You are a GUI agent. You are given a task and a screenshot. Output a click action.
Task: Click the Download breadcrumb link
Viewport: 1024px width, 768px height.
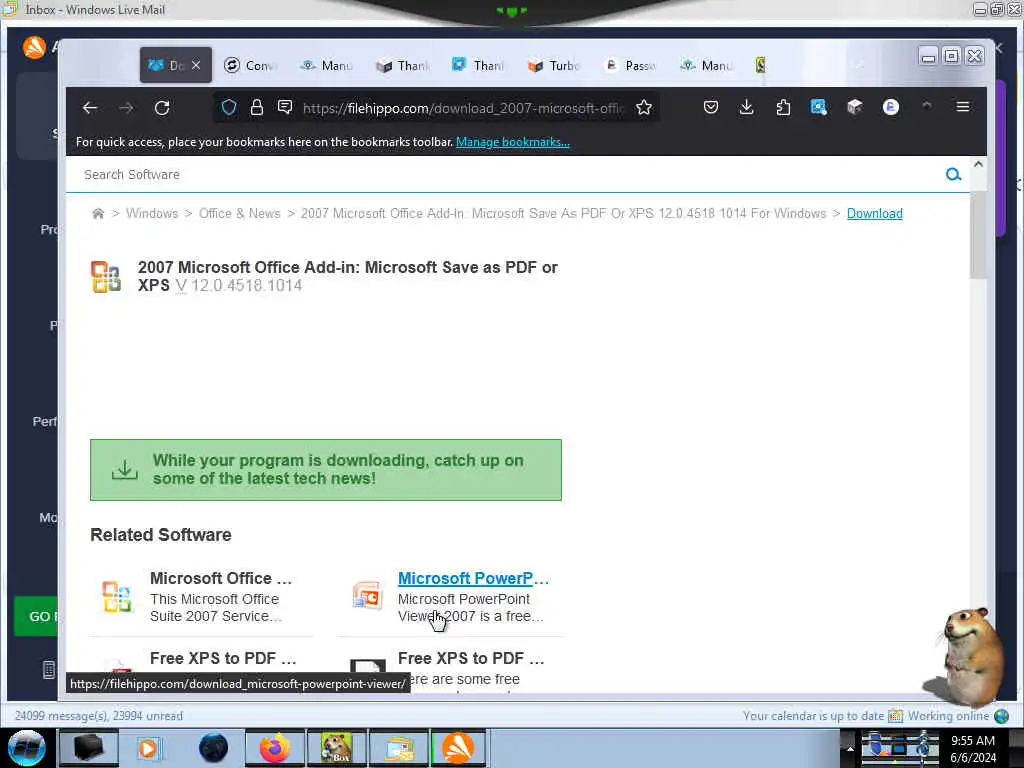point(874,214)
